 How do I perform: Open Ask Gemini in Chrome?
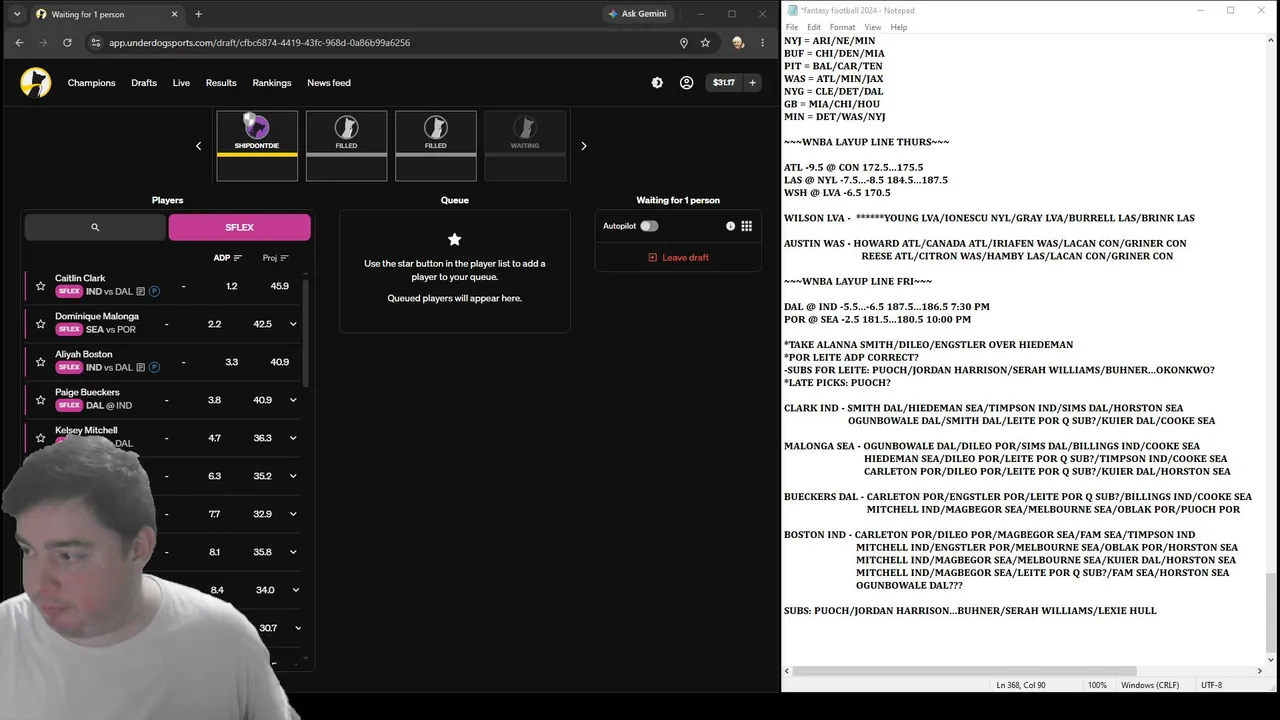(637, 14)
